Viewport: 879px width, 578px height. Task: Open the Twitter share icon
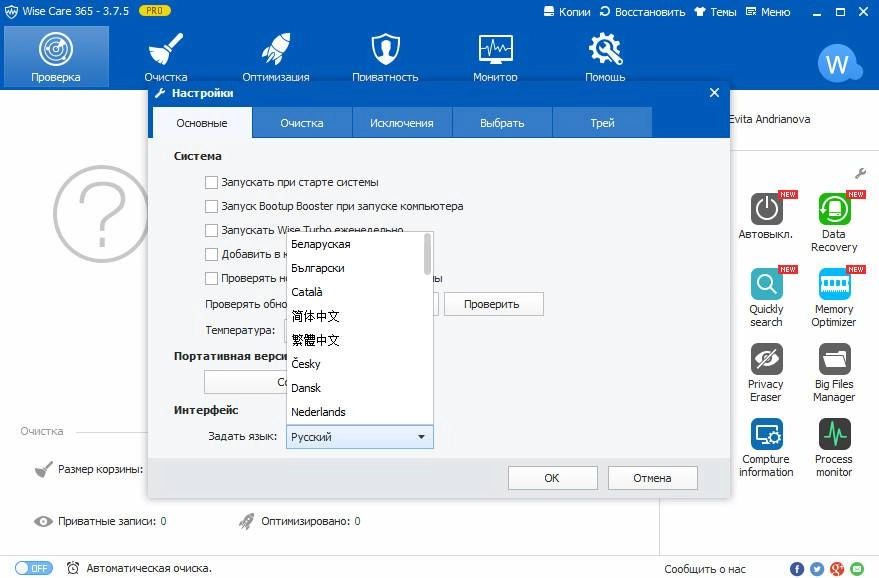point(817,569)
